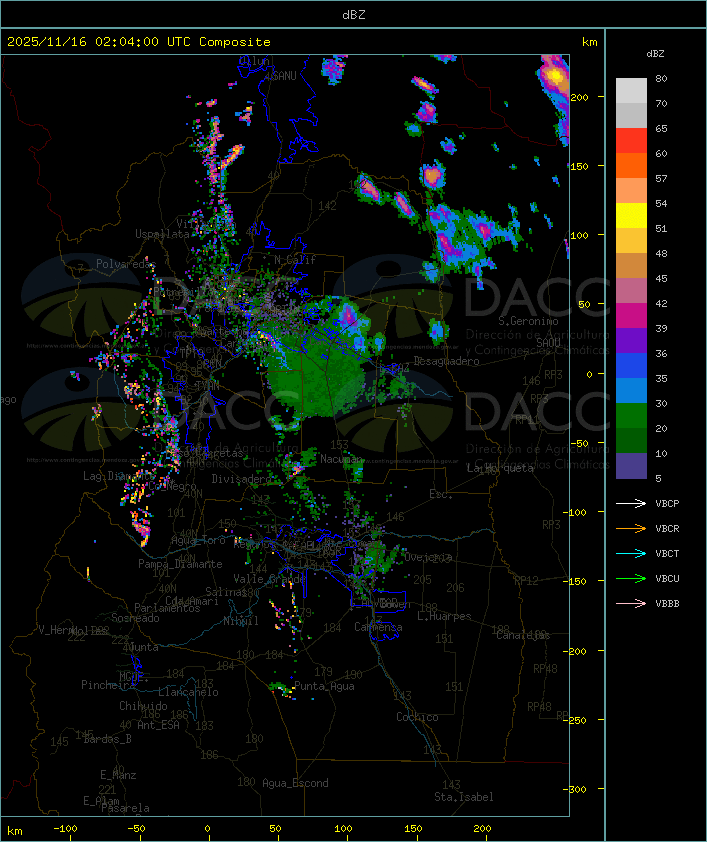Pick the red 60-65 dBZ legend swatch

631,140
